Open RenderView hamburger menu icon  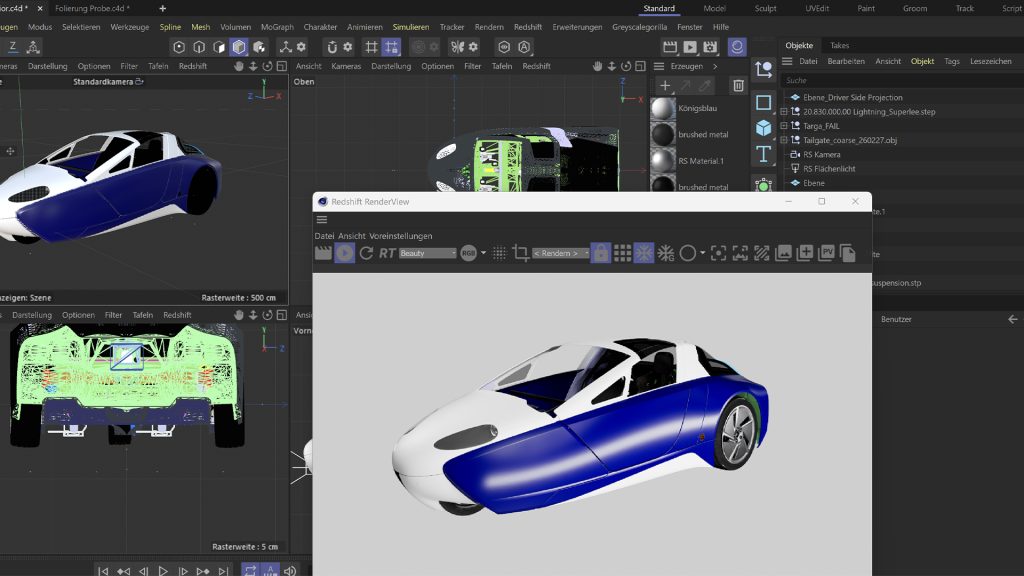(x=322, y=219)
